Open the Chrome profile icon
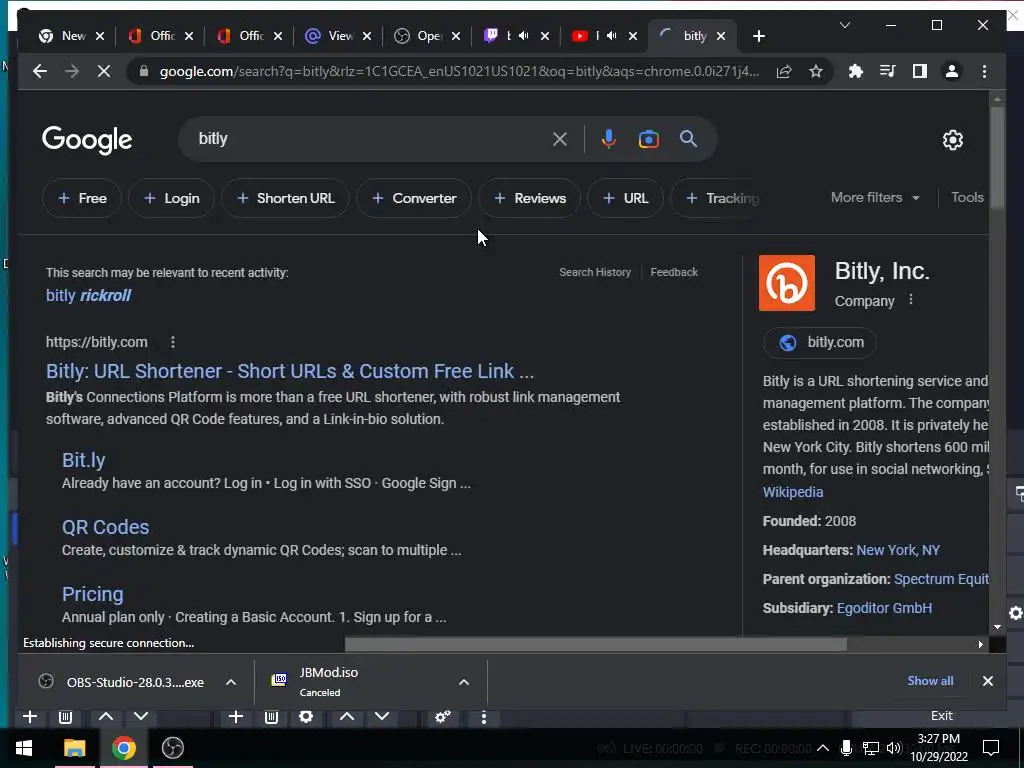Screen dimensions: 1024x768 pyautogui.click(x=952, y=71)
